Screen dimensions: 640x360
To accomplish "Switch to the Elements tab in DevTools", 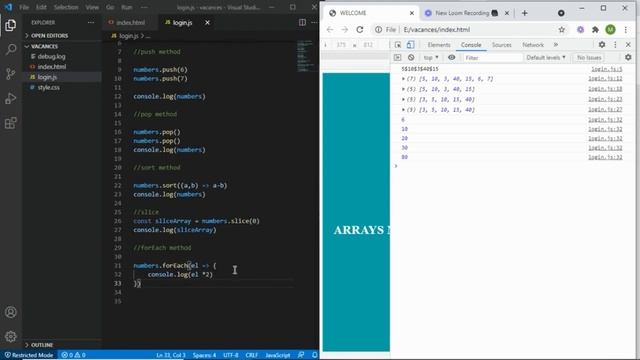I will point(439,45).
